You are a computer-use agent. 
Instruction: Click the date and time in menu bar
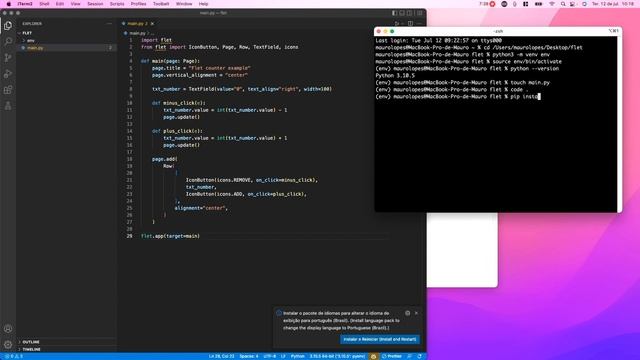tap(613, 4)
